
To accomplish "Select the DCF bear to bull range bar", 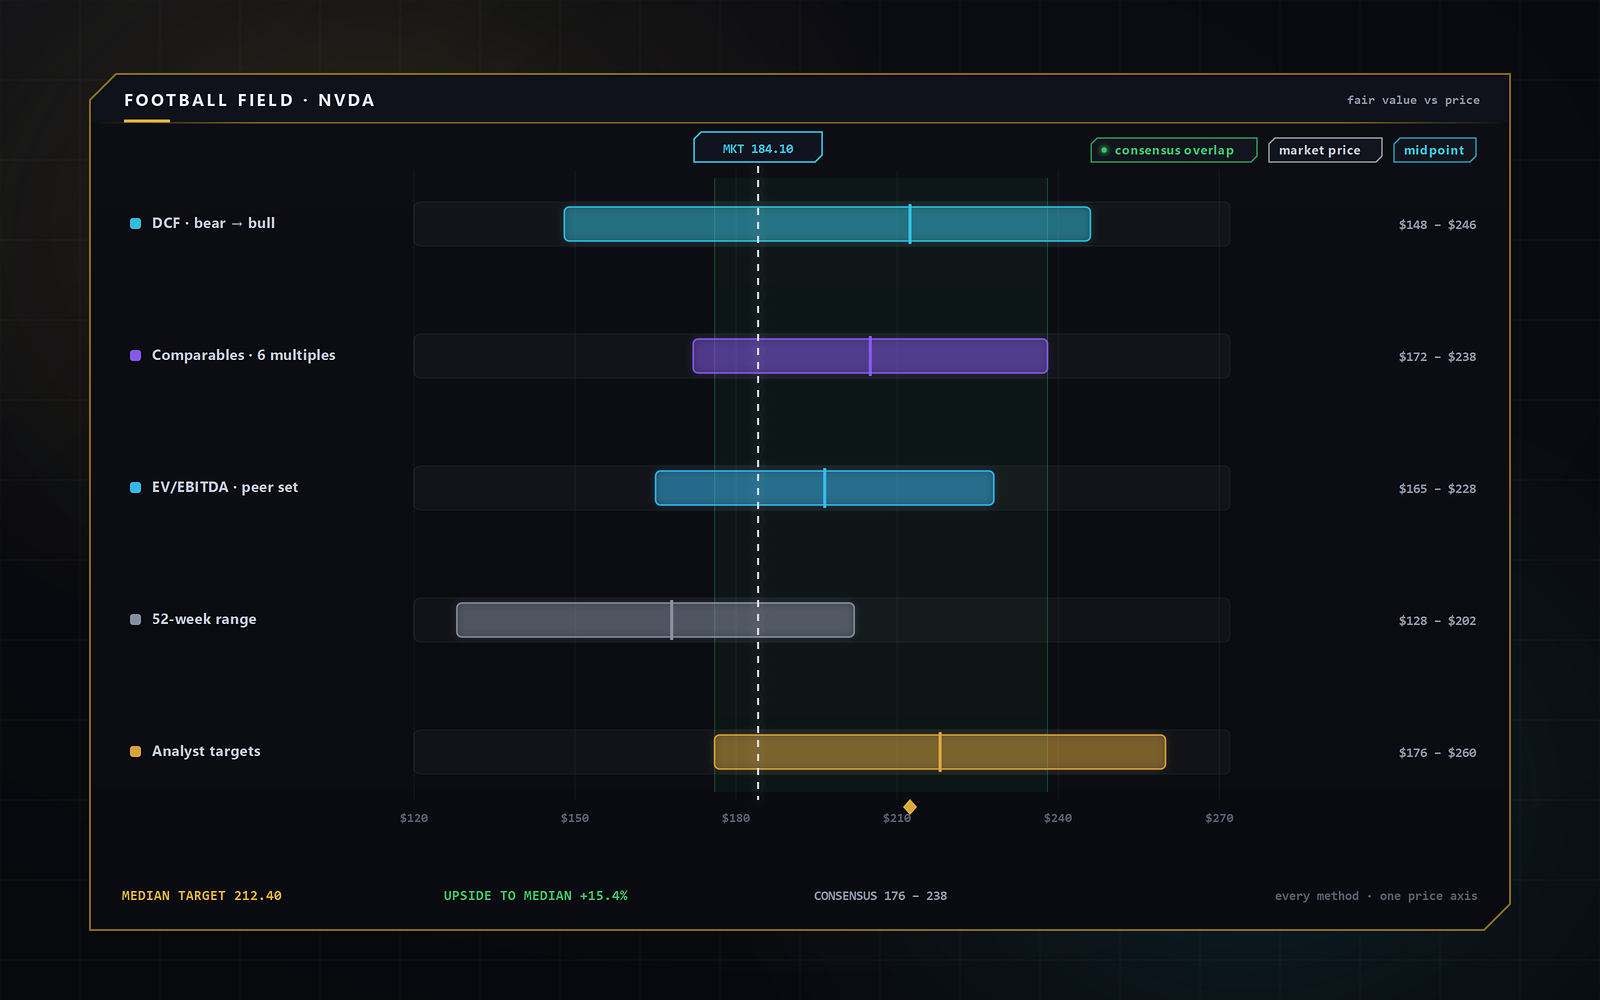I will 827,224.
